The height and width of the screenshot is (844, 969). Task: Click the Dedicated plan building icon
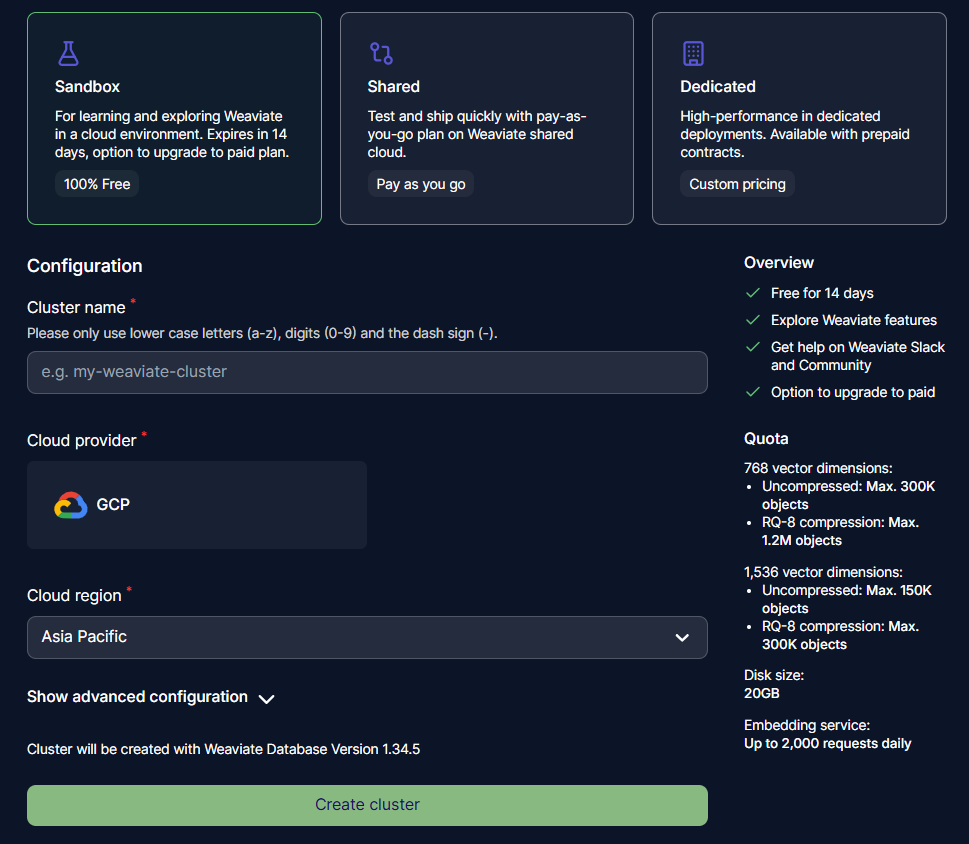(693, 53)
